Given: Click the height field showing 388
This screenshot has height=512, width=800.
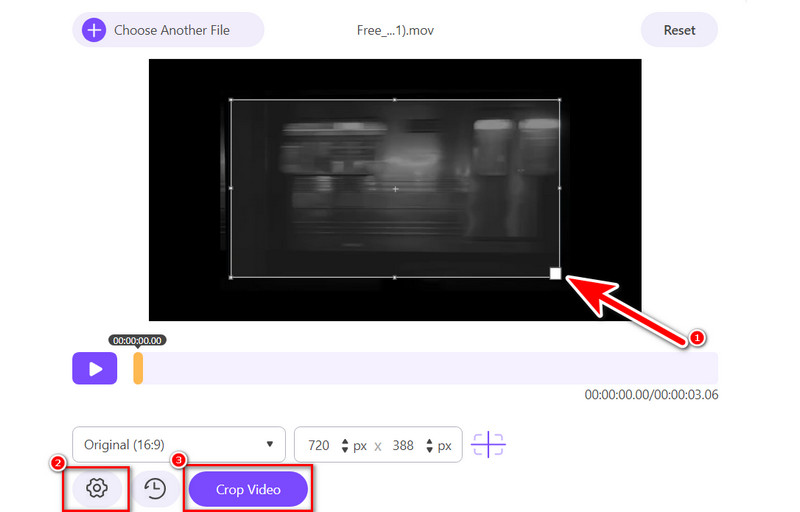Looking at the screenshot, I should click(403, 446).
